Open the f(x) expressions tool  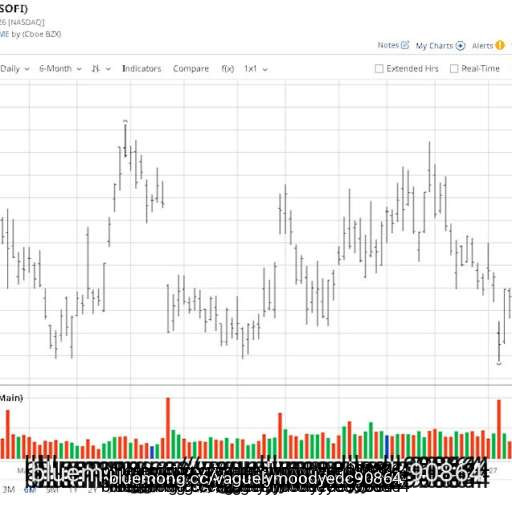(x=228, y=69)
